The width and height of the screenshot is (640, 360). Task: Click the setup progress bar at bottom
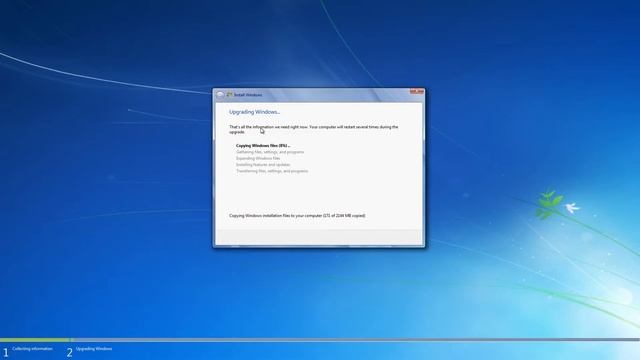pos(320,340)
